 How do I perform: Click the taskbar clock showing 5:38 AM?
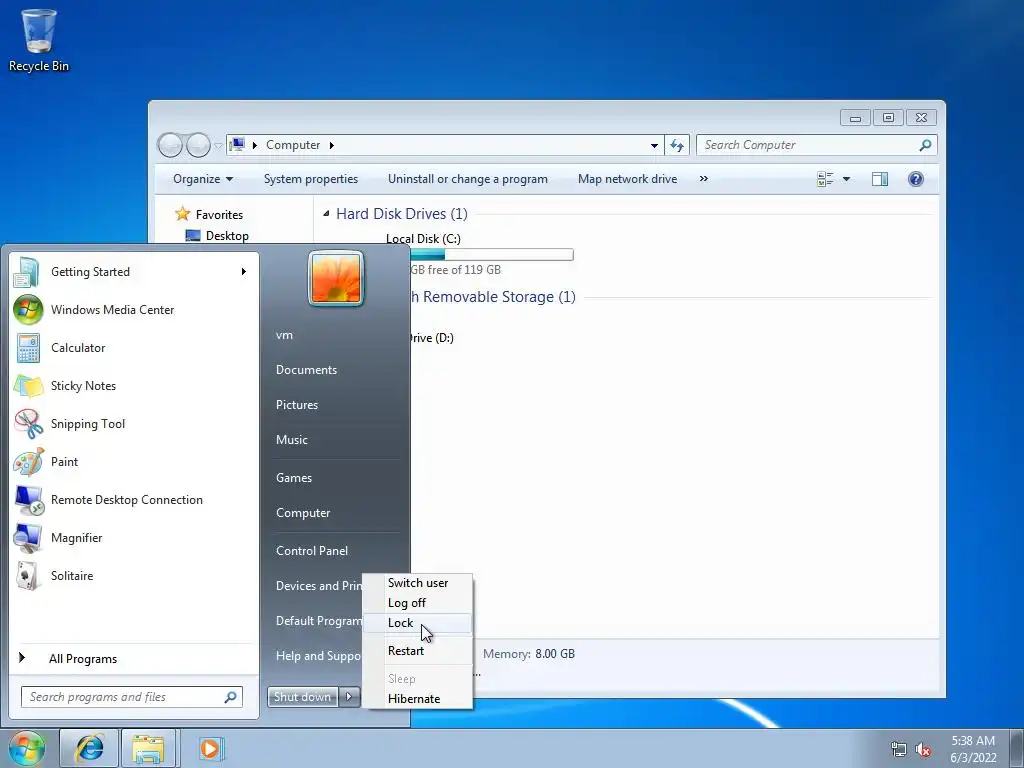(973, 749)
